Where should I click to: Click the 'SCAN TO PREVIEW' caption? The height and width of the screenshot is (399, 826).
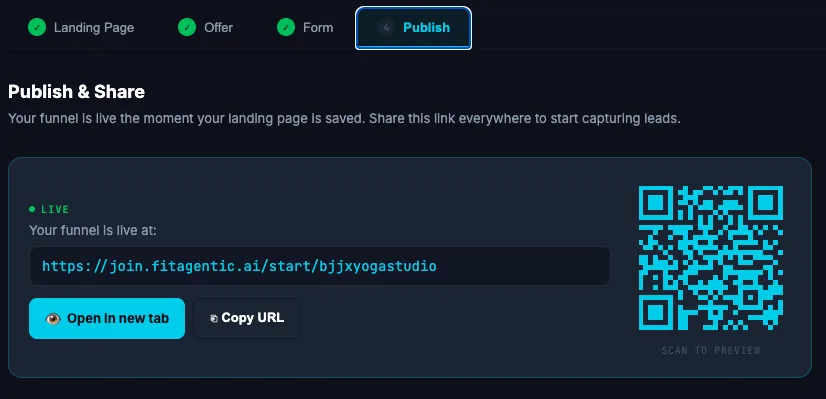[x=711, y=351]
